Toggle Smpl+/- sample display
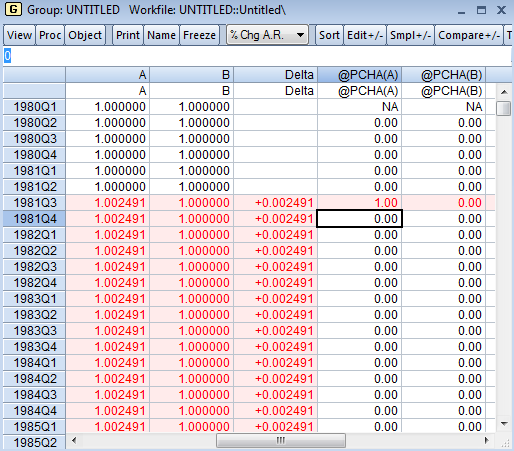The width and height of the screenshot is (514, 451). click(x=411, y=35)
